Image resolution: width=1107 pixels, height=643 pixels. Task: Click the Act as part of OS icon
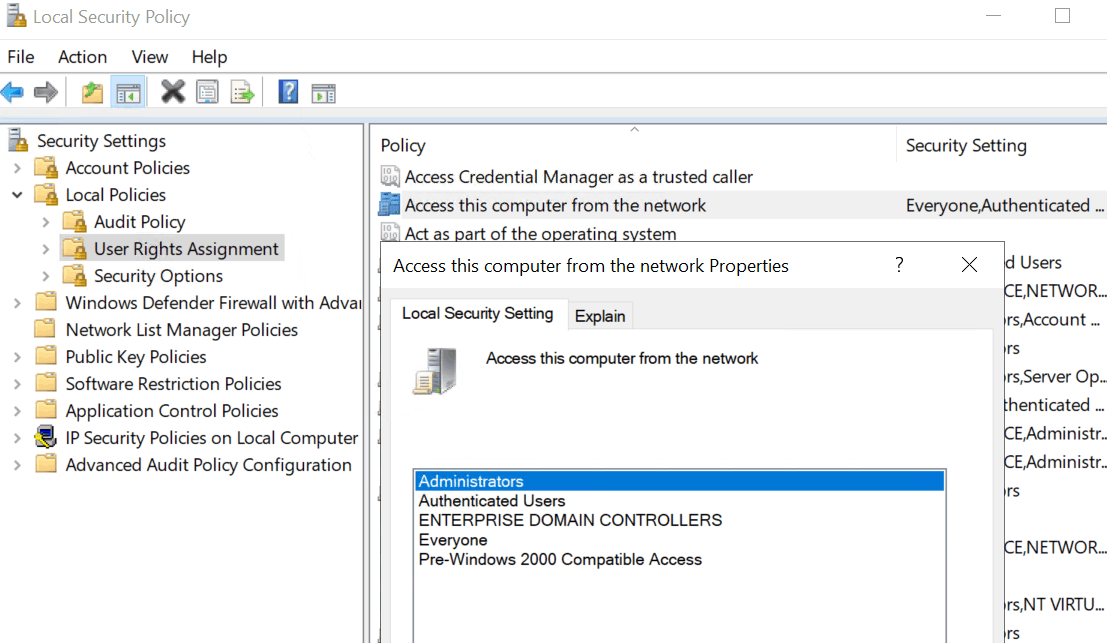390,232
